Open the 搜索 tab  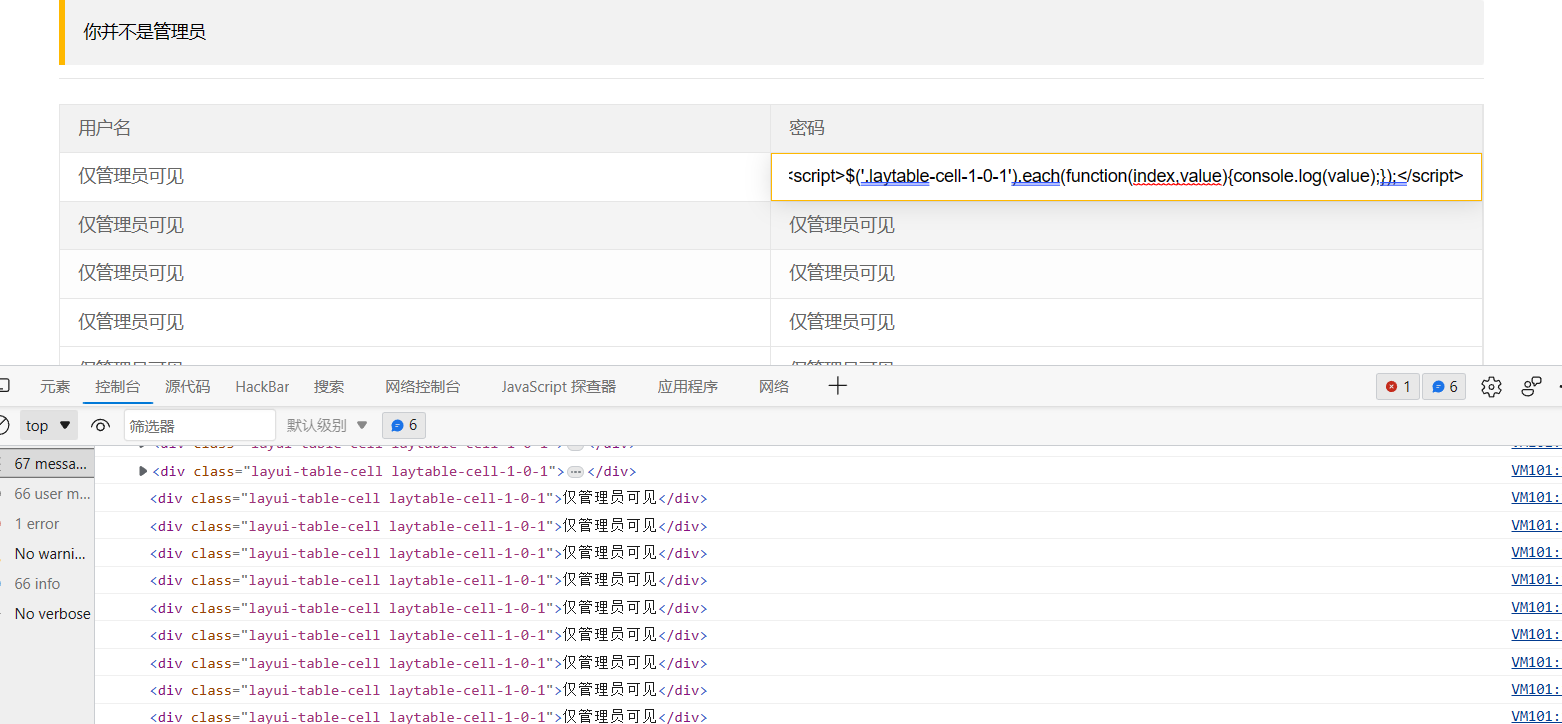coord(329,387)
